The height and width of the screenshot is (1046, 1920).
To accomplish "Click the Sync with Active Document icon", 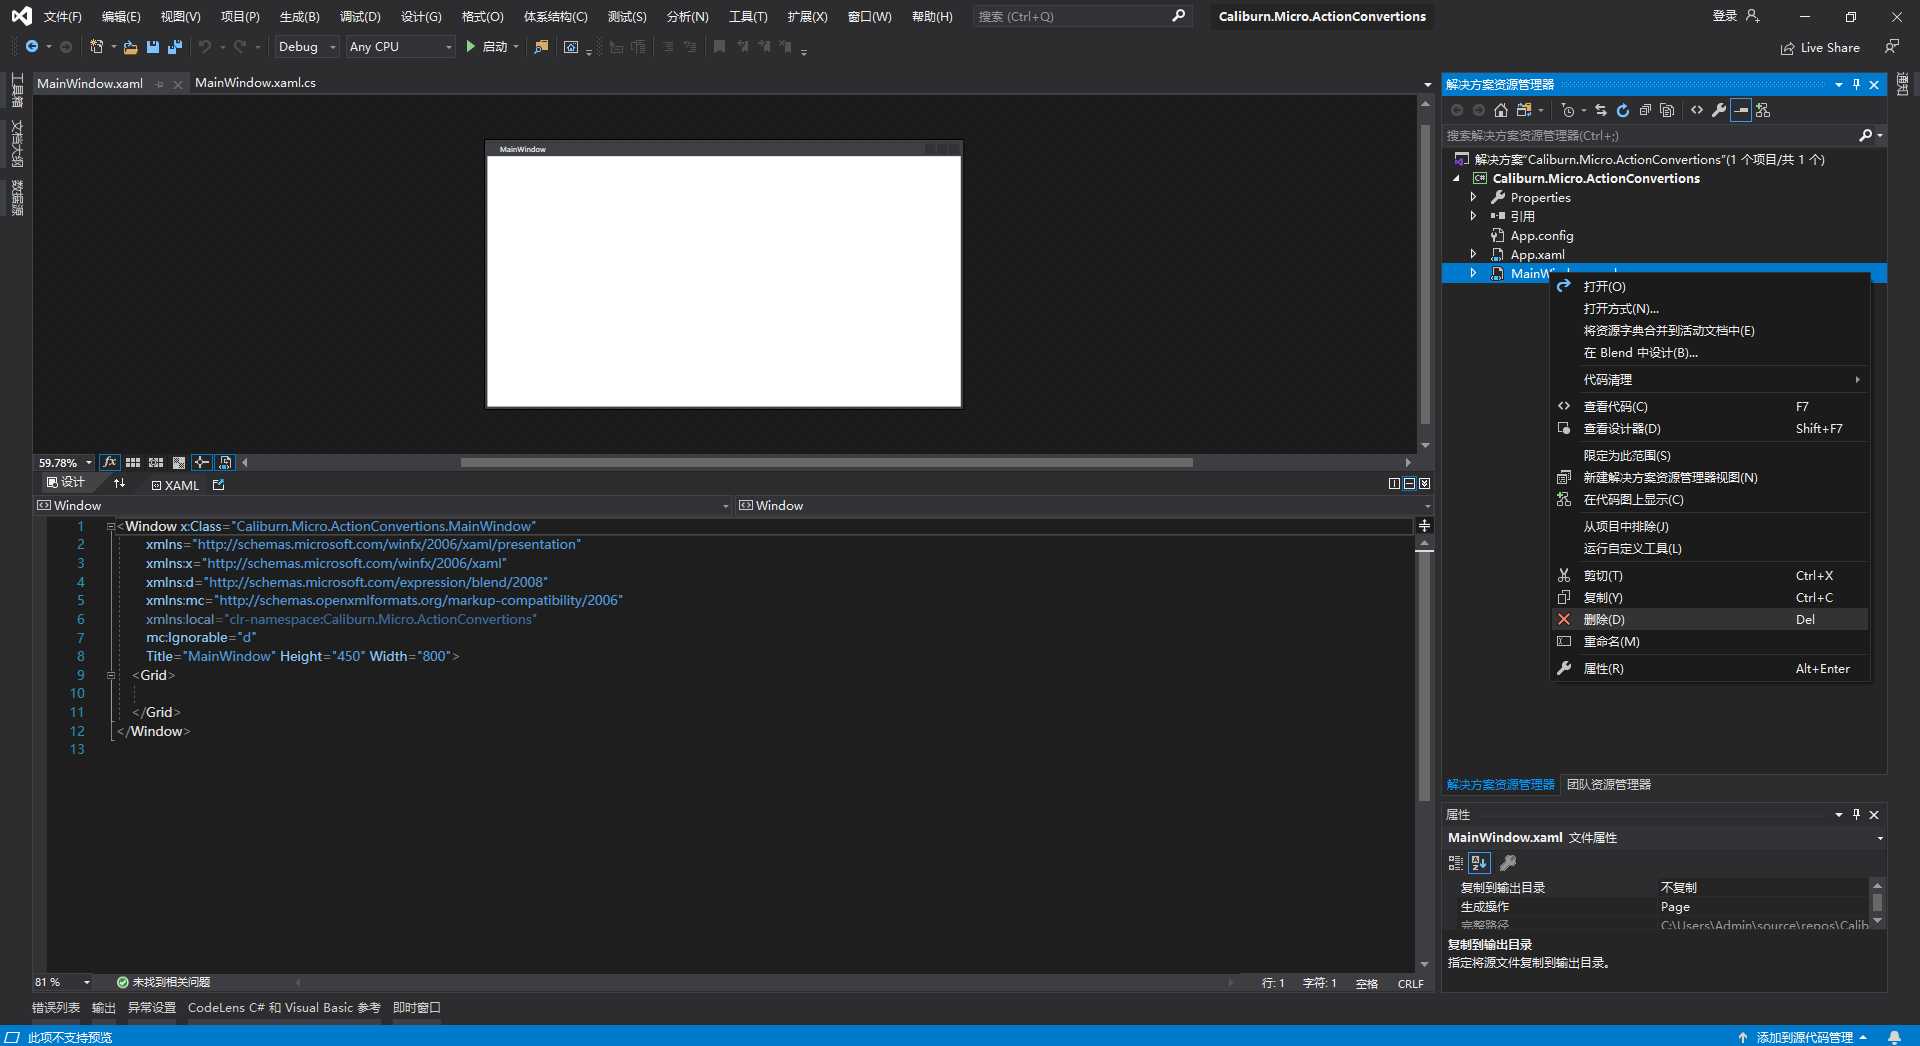I will (1601, 111).
